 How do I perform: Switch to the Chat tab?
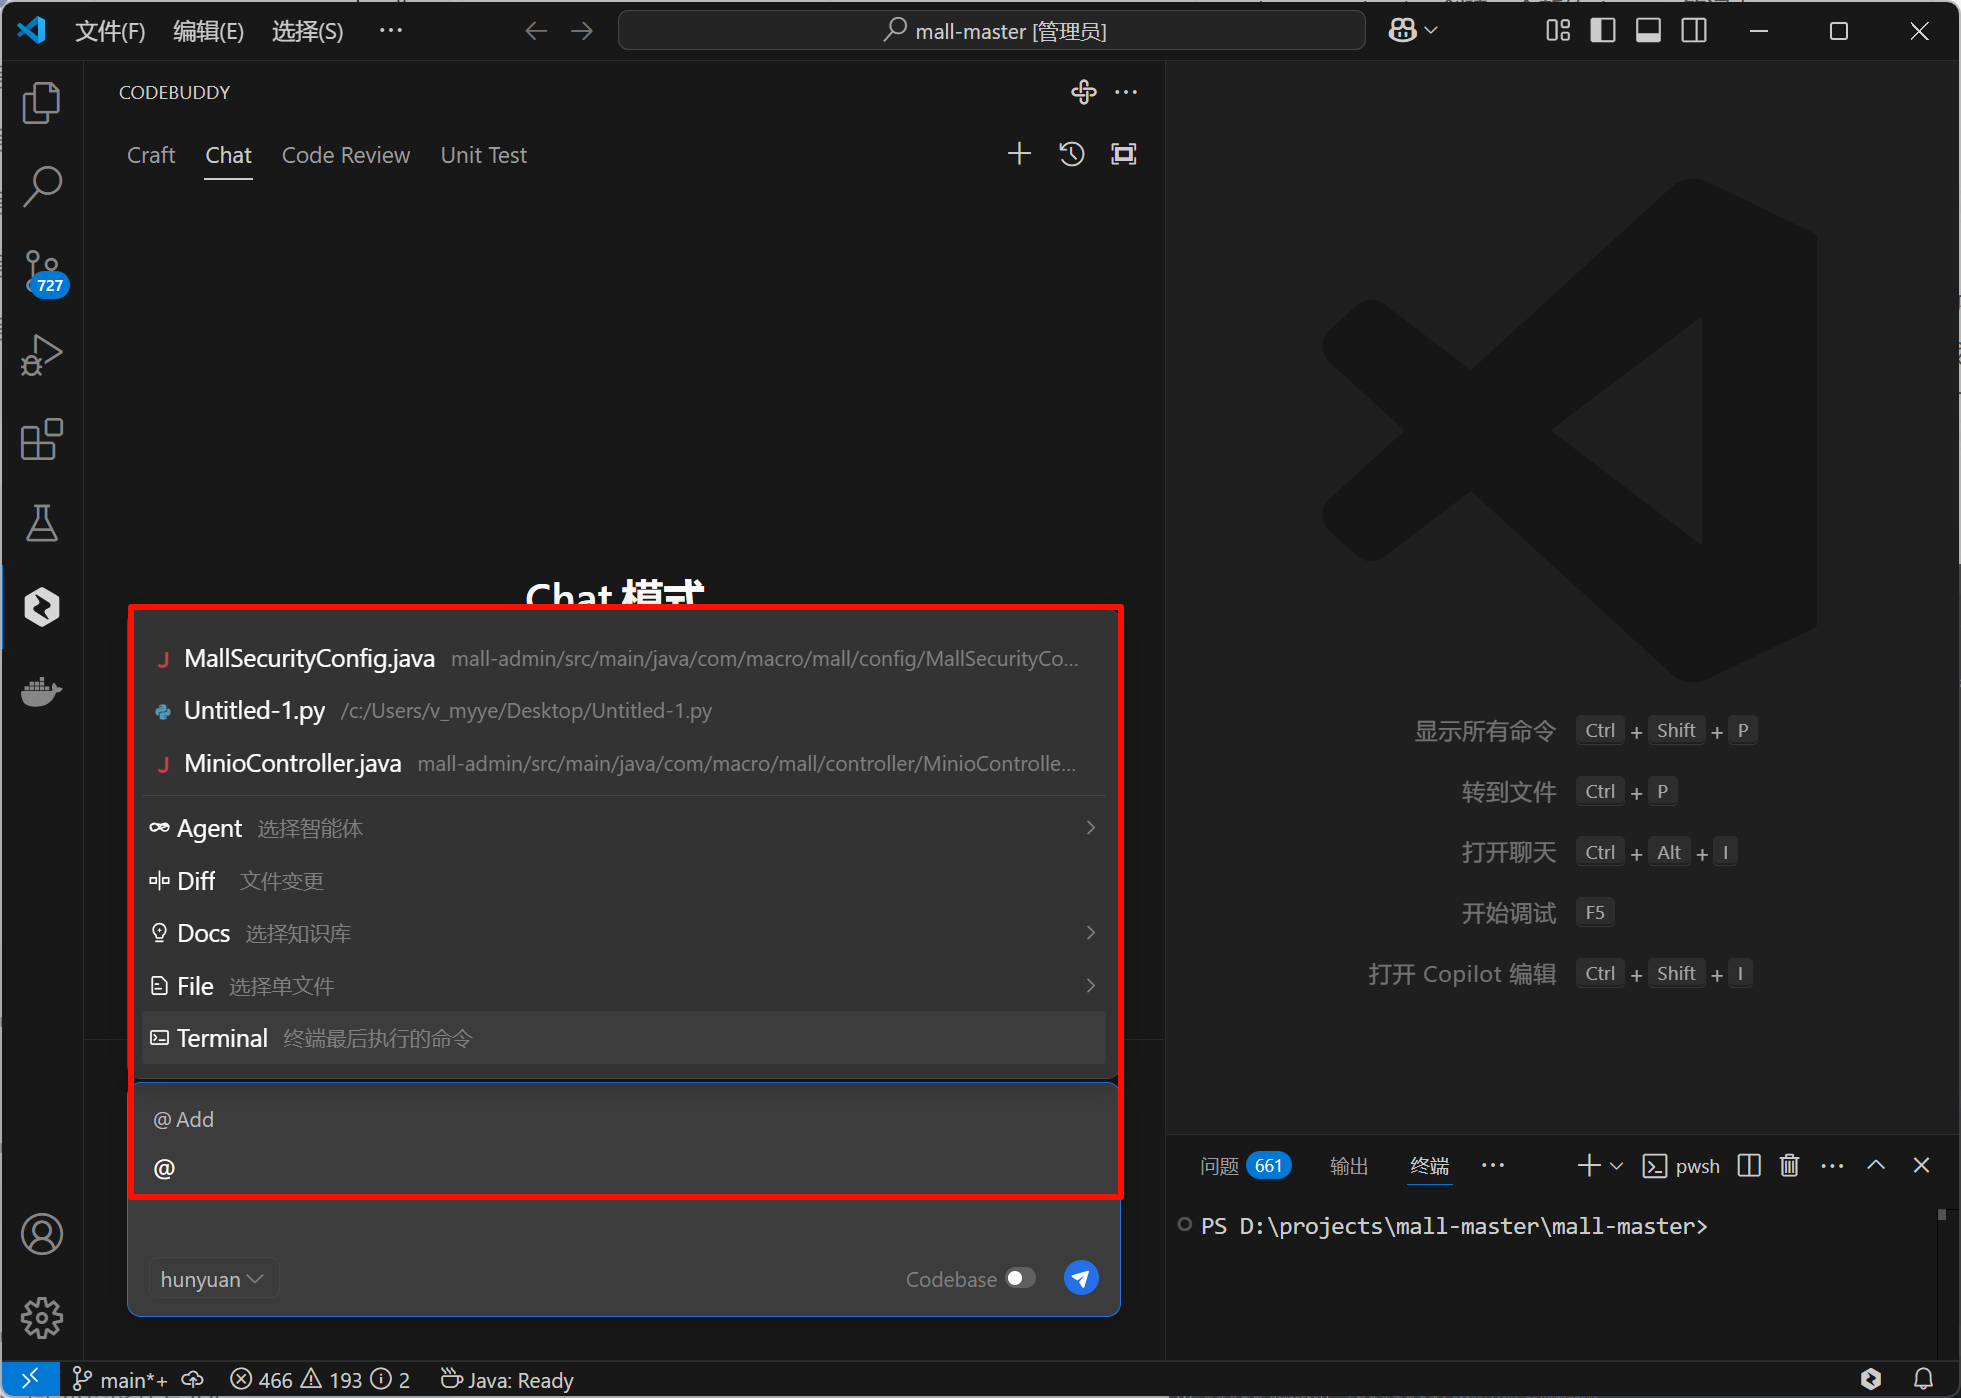point(228,155)
